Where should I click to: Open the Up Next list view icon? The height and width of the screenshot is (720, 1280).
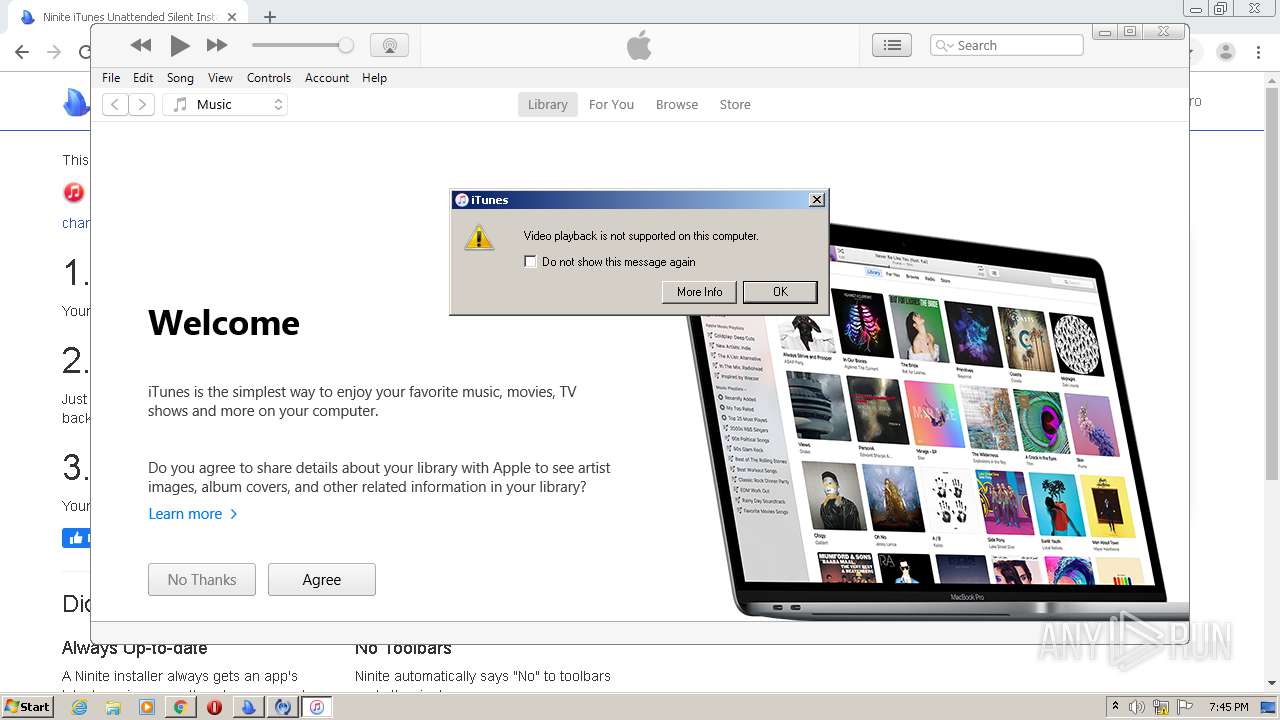click(892, 45)
